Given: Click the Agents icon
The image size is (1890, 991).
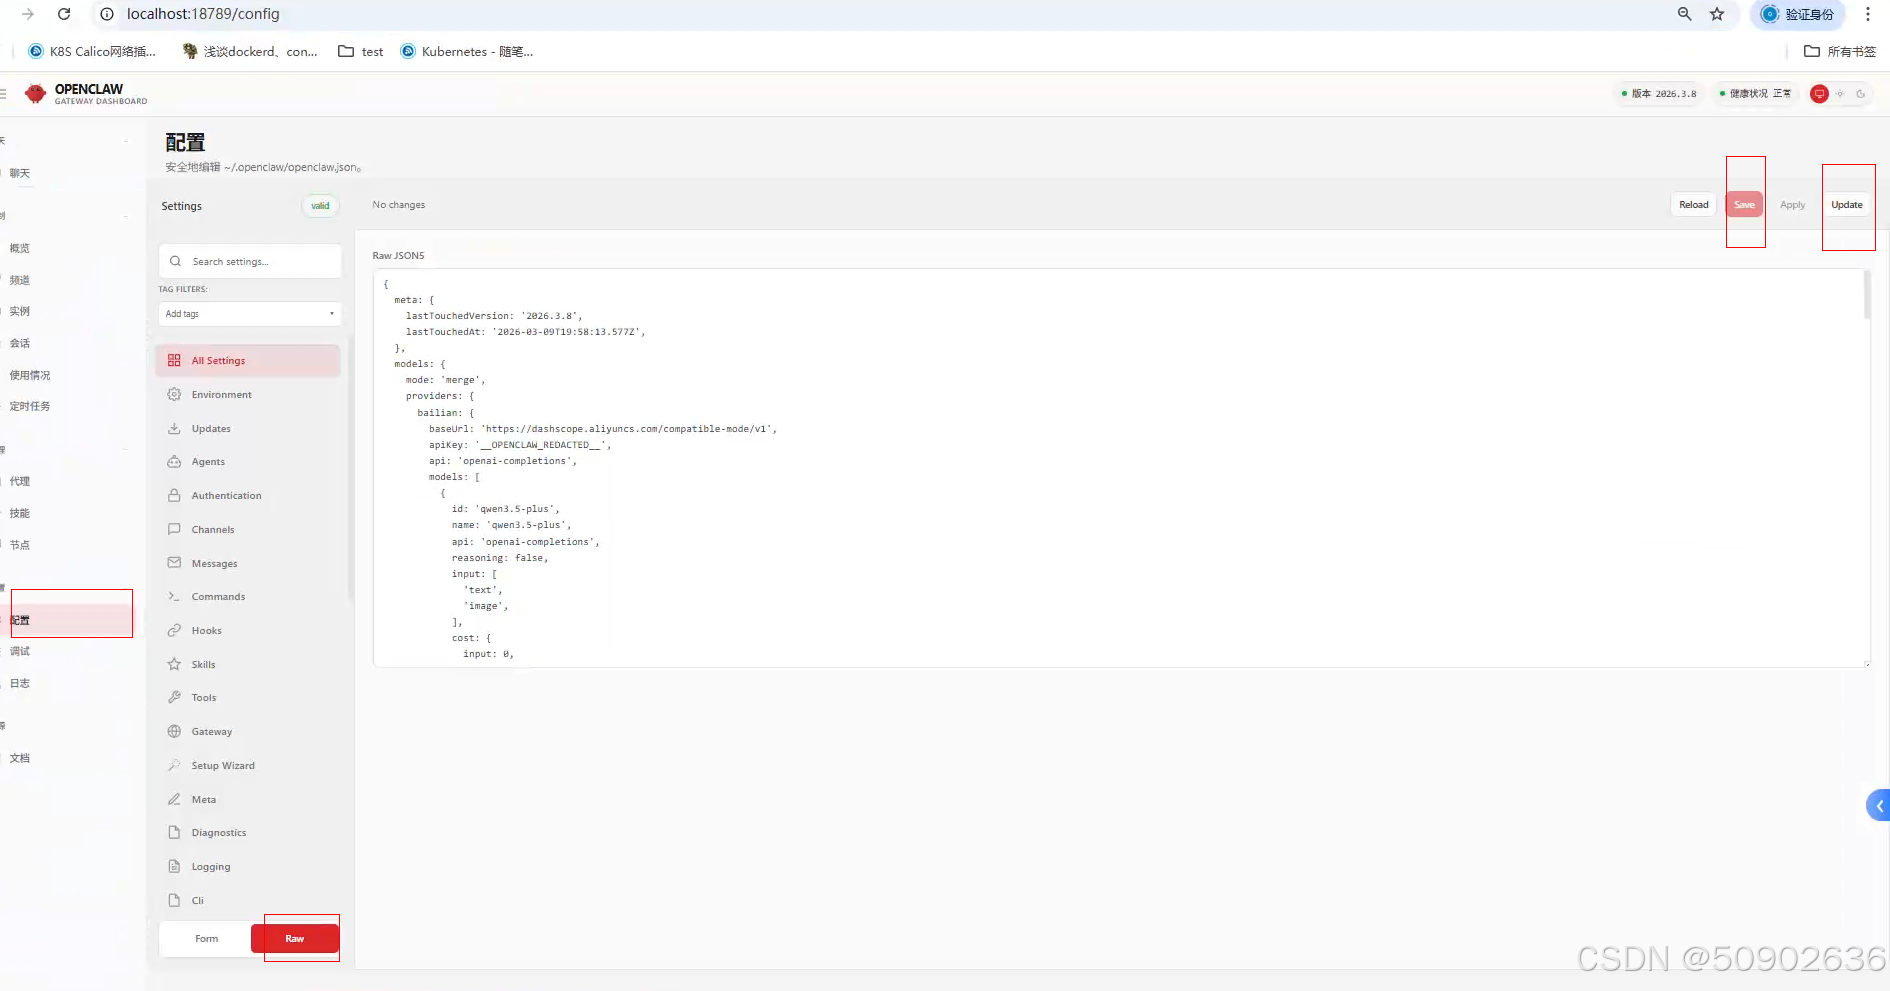Looking at the screenshot, I should tap(174, 461).
